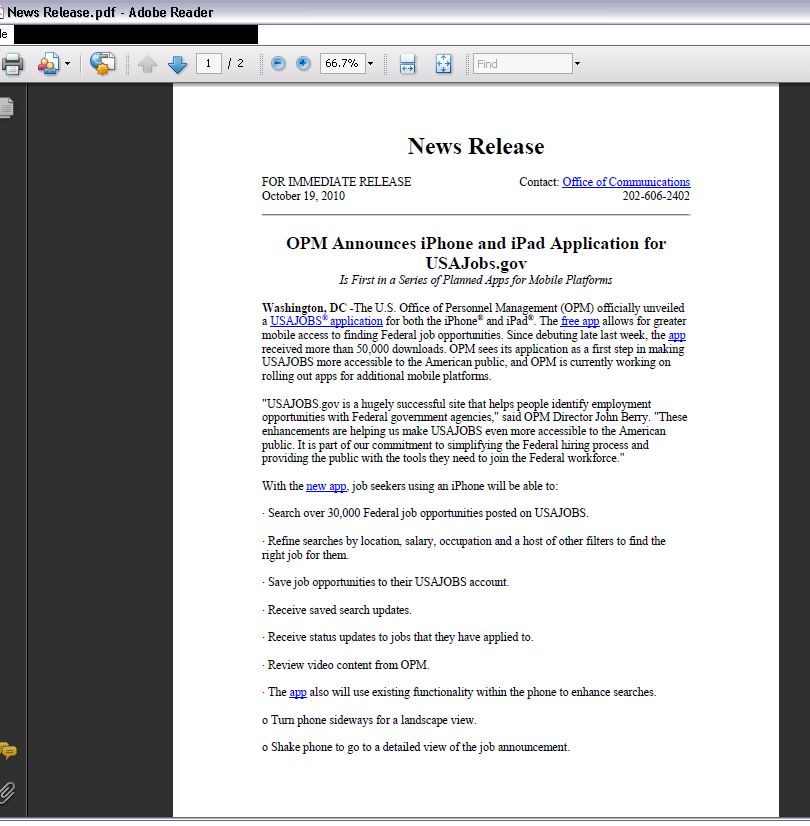Image resolution: width=810 pixels, height=826 pixels.
Task: Zoom in with the plus button
Action: [303, 64]
